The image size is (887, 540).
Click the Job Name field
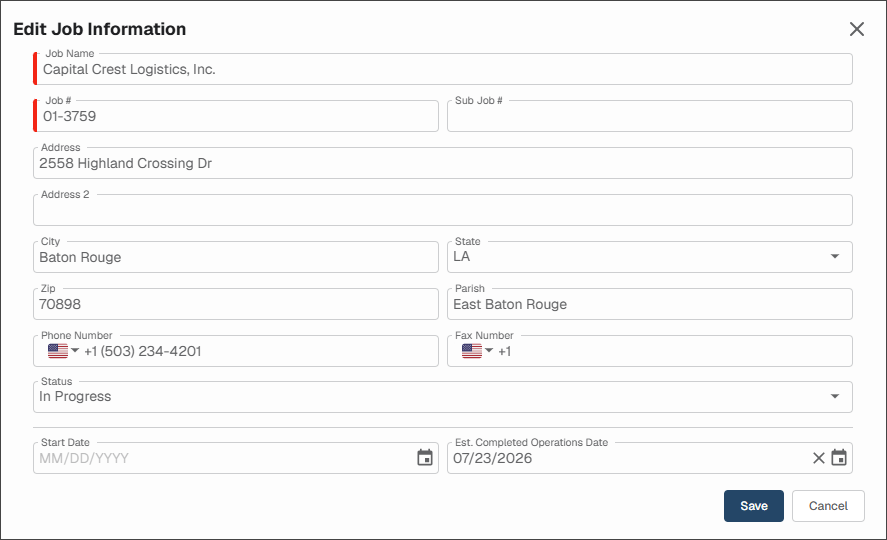(442, 69)
